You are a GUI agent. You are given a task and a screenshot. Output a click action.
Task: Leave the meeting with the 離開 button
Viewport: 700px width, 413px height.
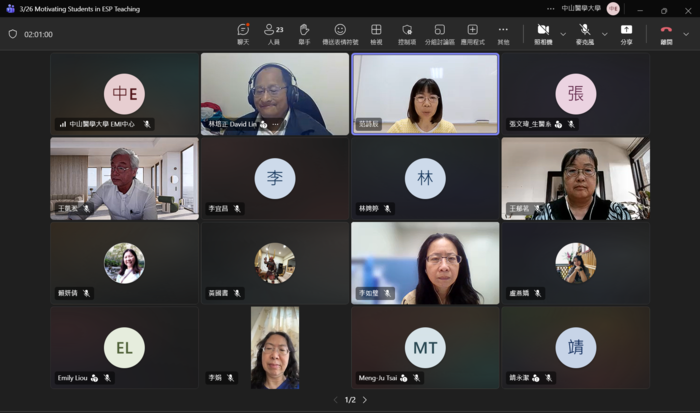tap(666, 33)
